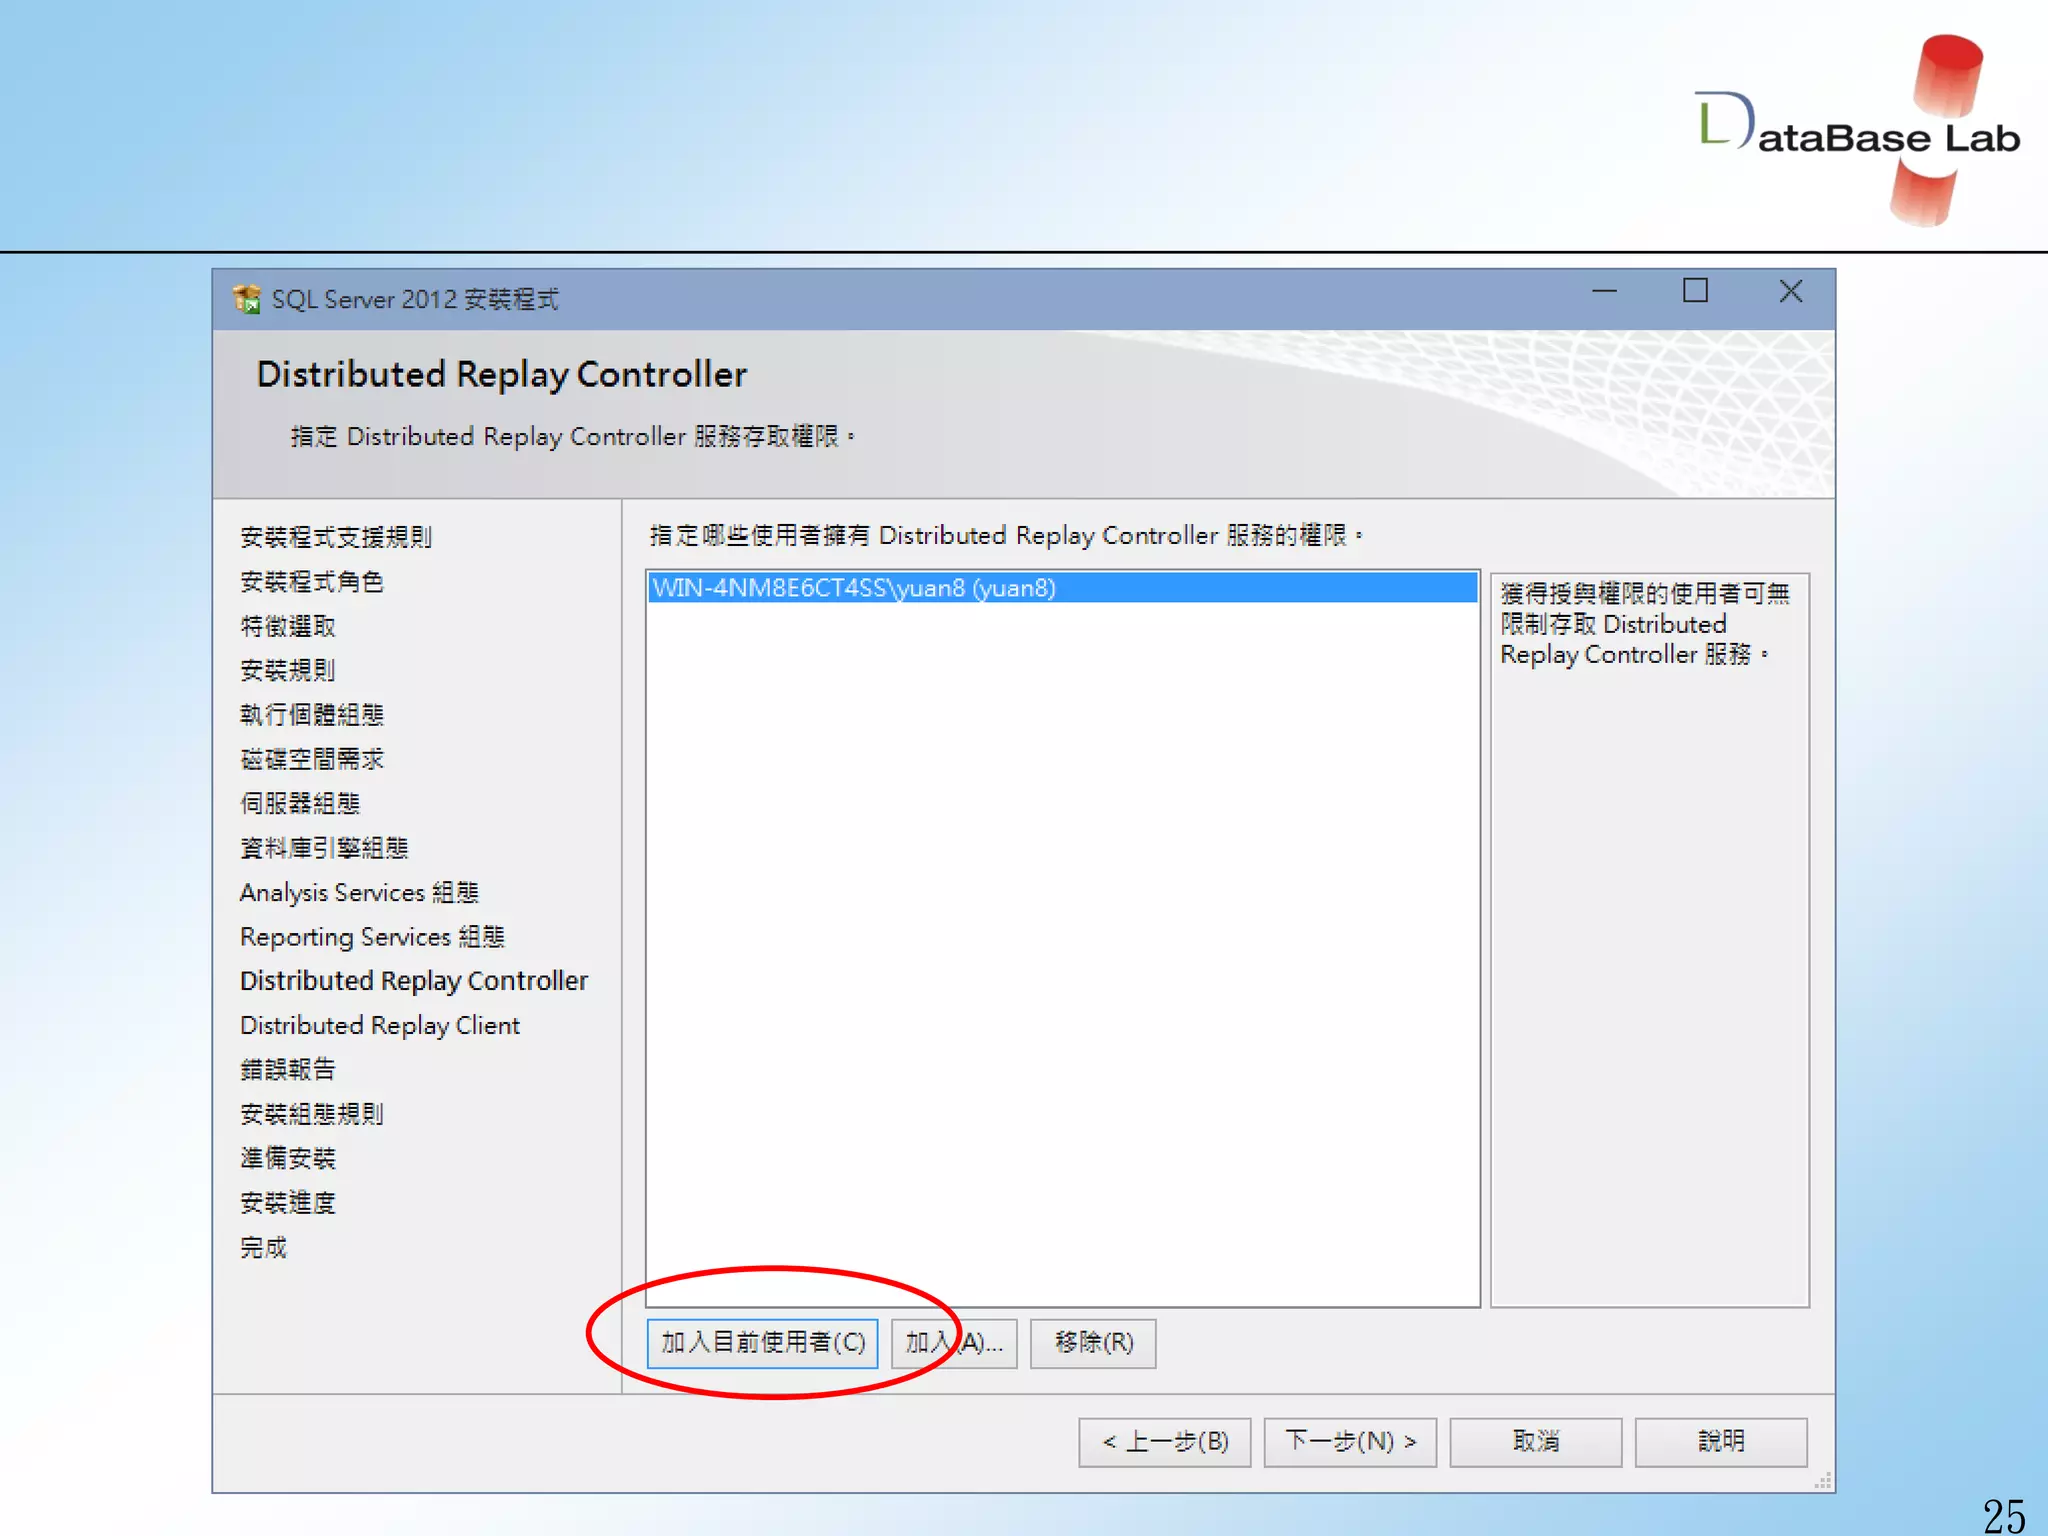Maximize the SQL Server 2012 setup window
Image resolution: width=2048 pixels, height=1536 pixels.
pos(1695,292)
